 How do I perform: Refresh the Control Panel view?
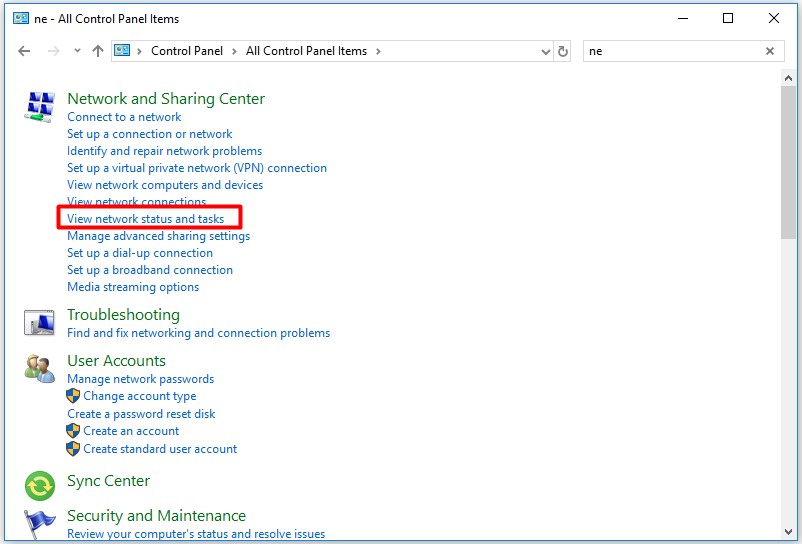click(563, 51)
